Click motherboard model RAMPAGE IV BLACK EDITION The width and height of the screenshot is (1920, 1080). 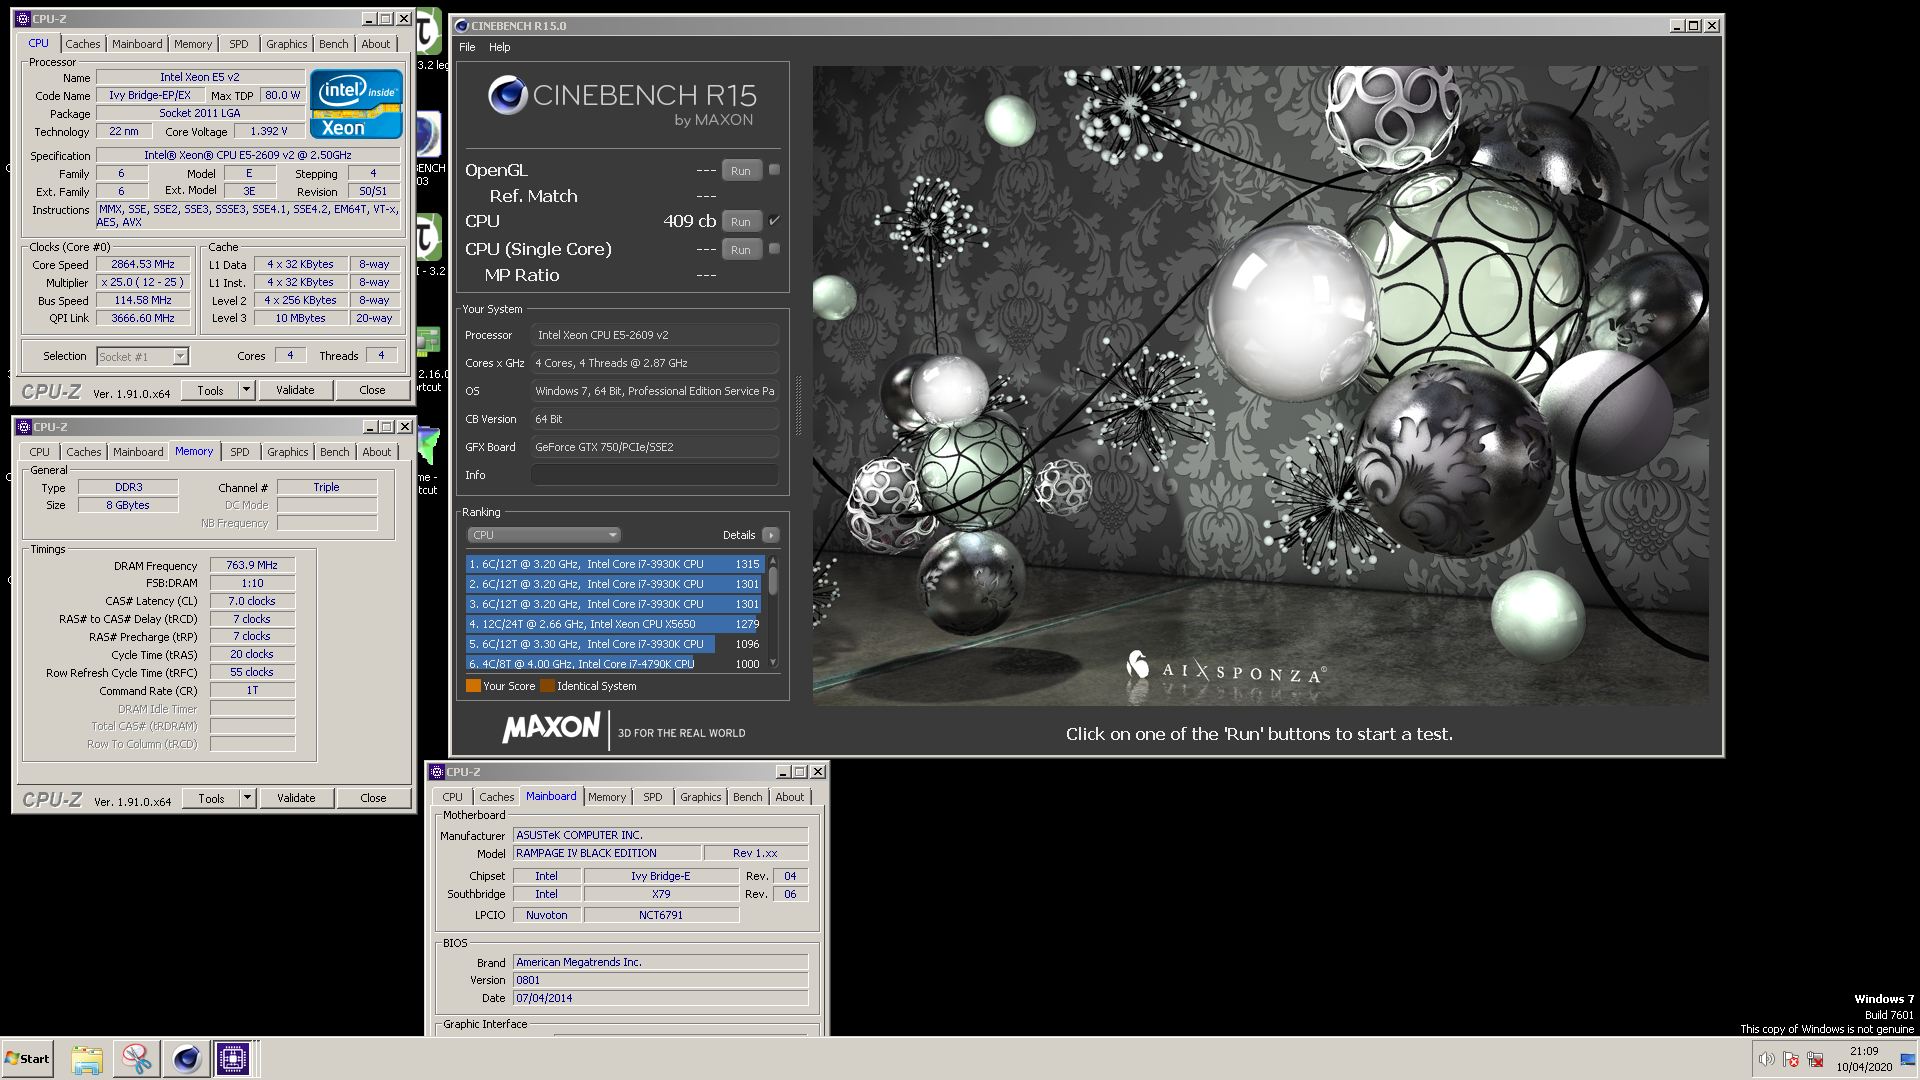(606, 853)
